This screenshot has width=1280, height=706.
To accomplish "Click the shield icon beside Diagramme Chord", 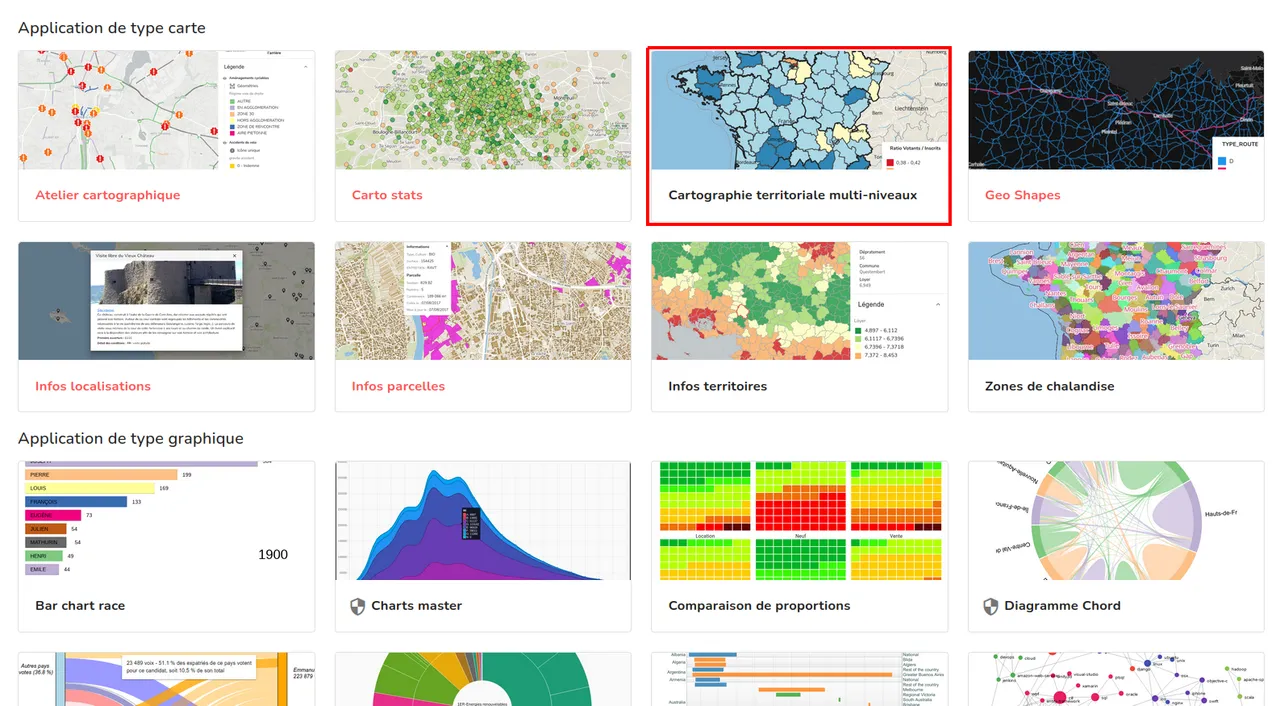I will pos(991,606).
